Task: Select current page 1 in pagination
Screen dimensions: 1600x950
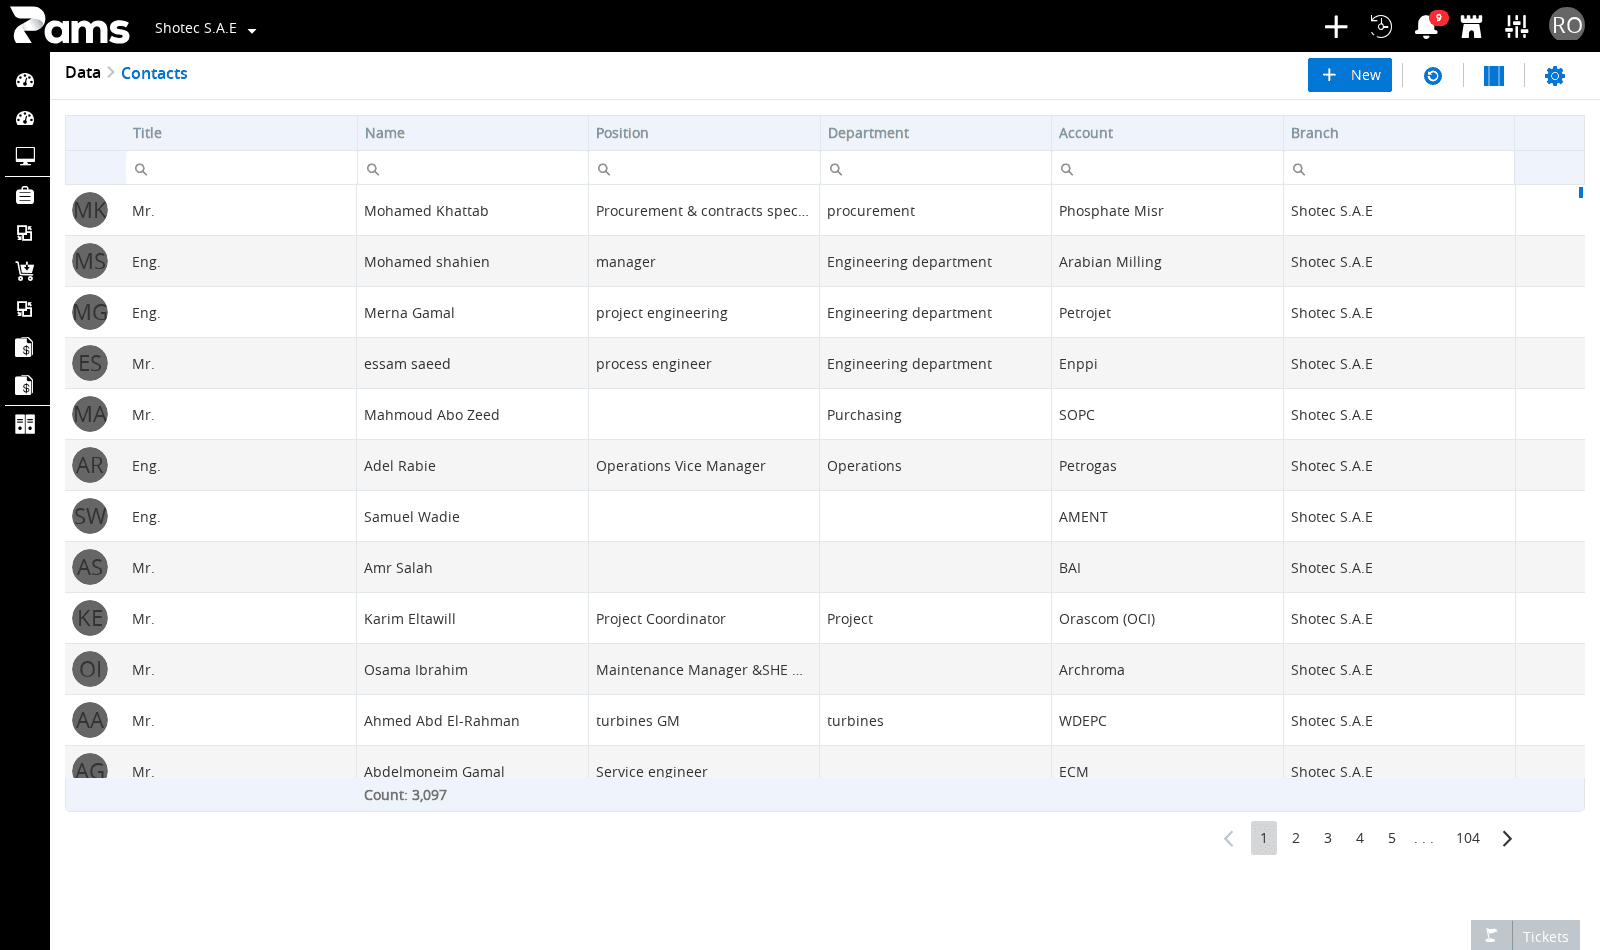Action: coord(1264,838)
